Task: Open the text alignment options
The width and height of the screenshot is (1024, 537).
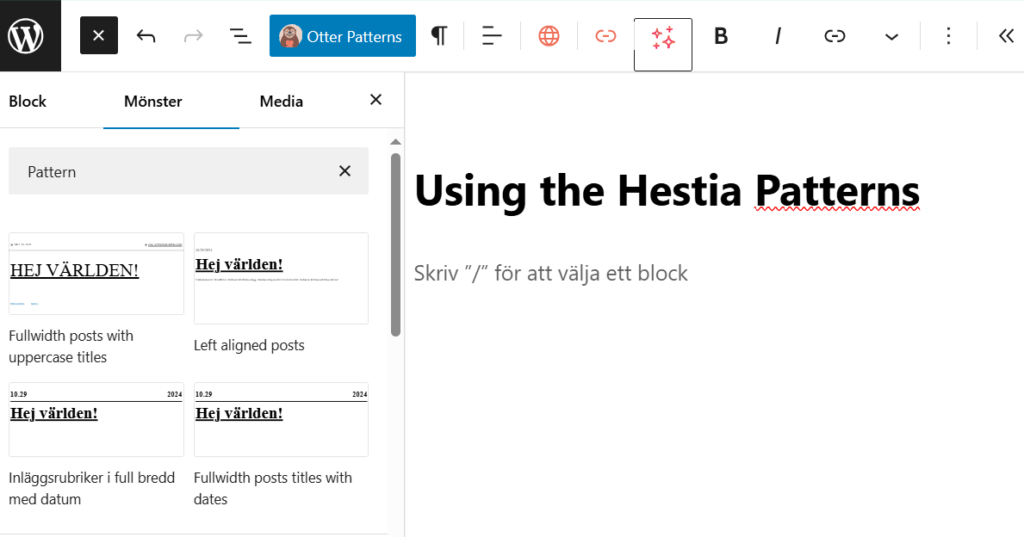Action: (491, 36)
